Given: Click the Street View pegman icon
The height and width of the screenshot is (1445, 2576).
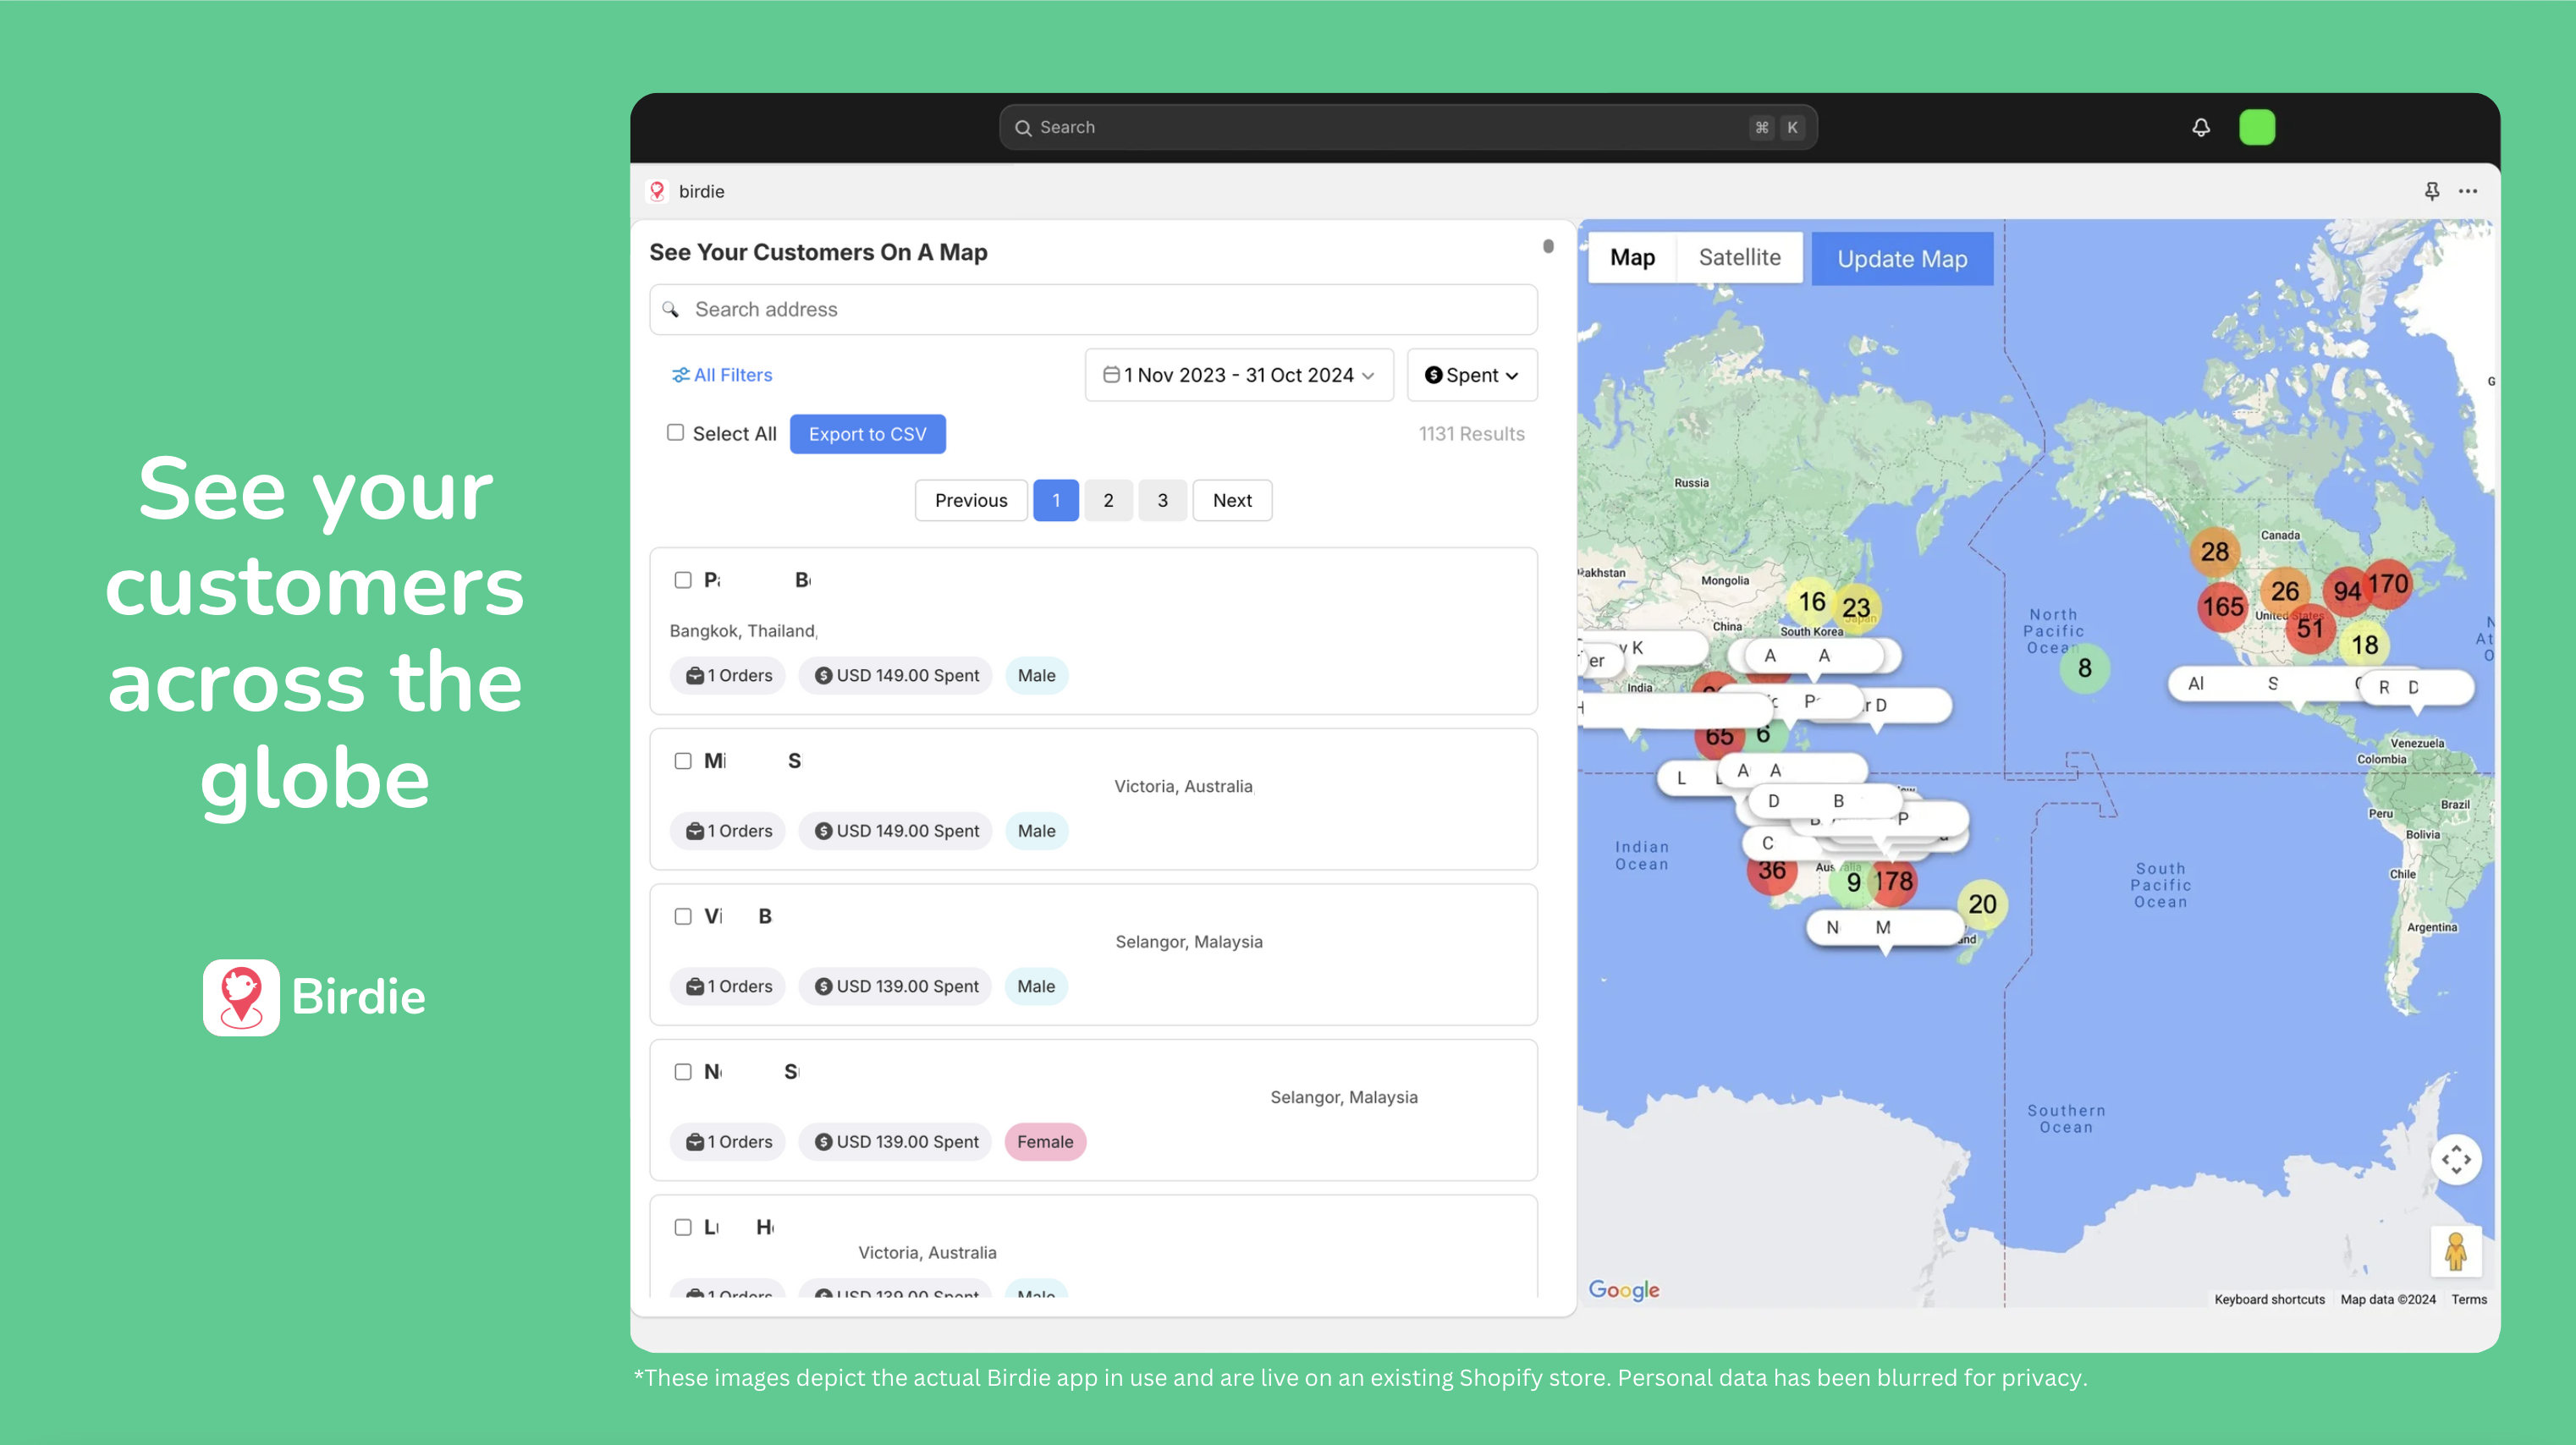Looking at the screenshot, I should coord(2456,1251).
